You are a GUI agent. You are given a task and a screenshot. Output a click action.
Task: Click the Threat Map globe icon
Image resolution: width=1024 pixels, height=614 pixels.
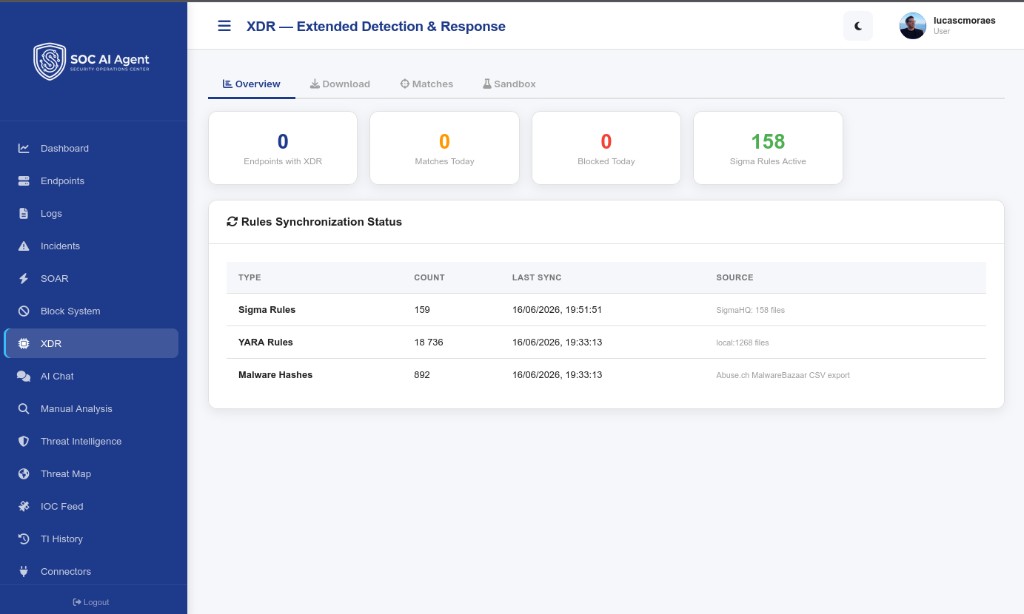point(24,474)
